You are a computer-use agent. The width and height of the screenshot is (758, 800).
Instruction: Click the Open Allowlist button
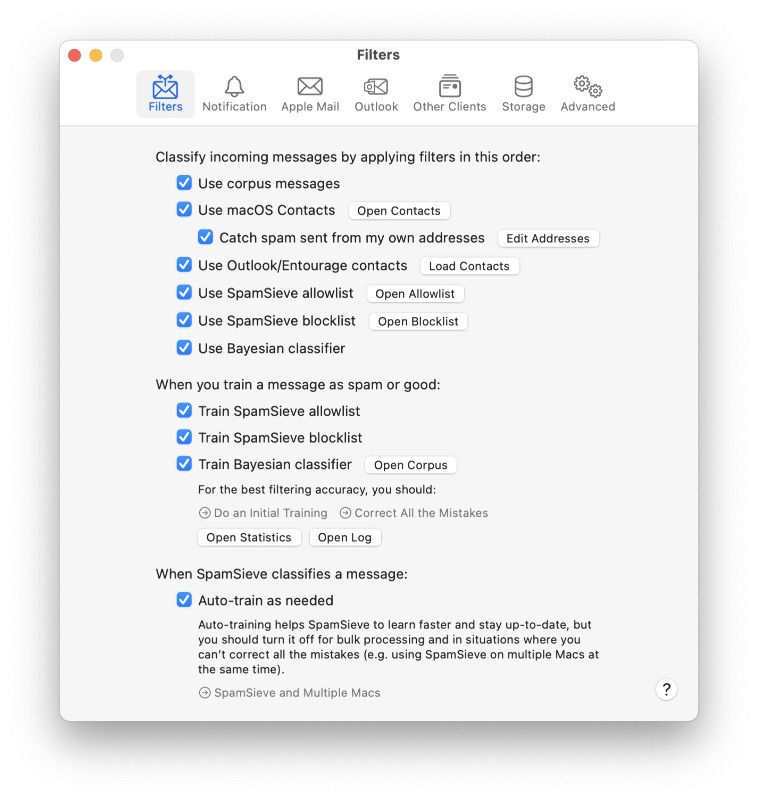click(x=415, y=293)
